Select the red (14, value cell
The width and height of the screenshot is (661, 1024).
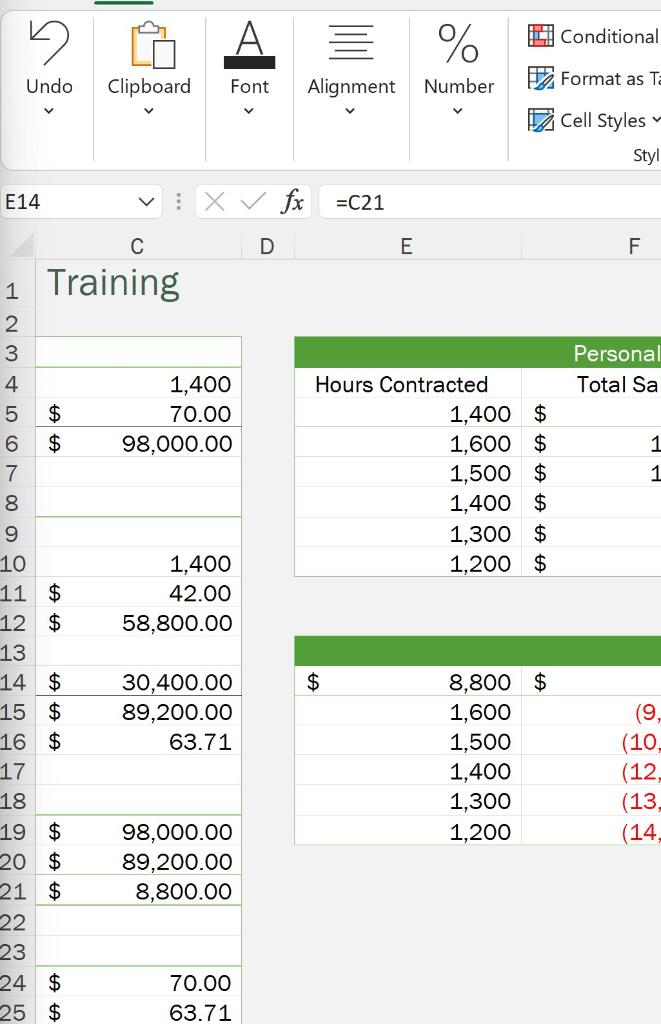click(x=591, y=831)
